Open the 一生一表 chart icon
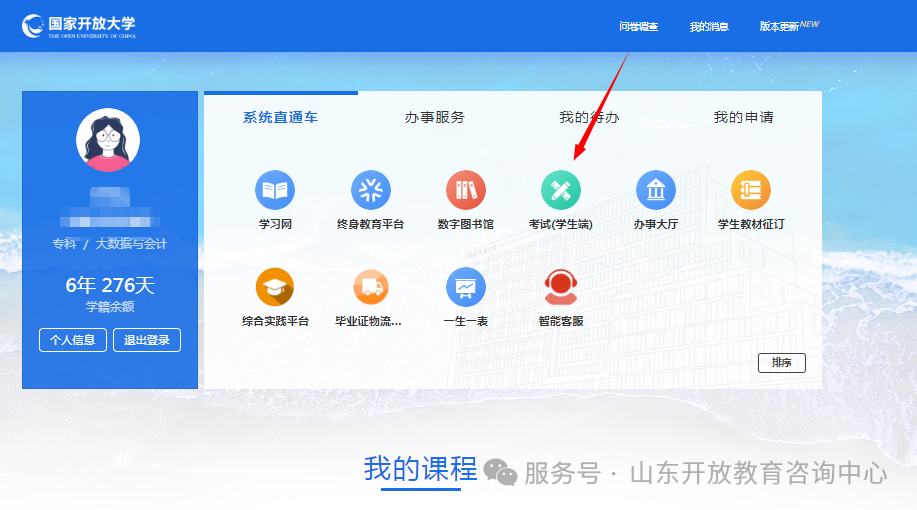Viewport: 917px width, 510px height. point(466,287)
